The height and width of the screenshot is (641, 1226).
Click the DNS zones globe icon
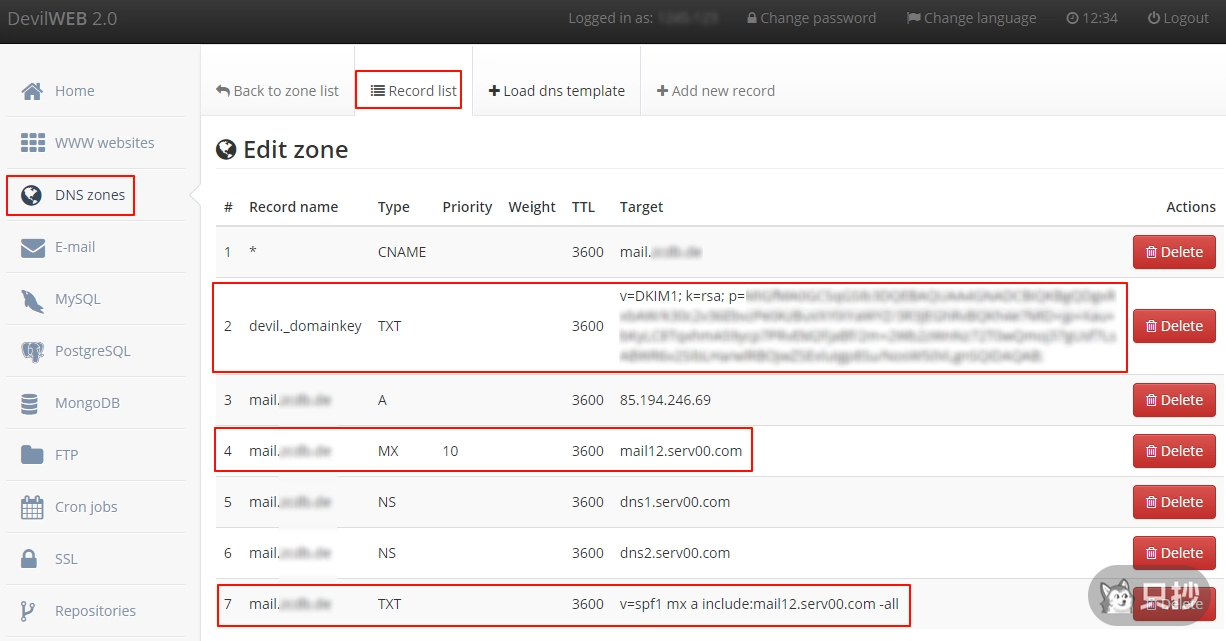click(x=32, y=194)
